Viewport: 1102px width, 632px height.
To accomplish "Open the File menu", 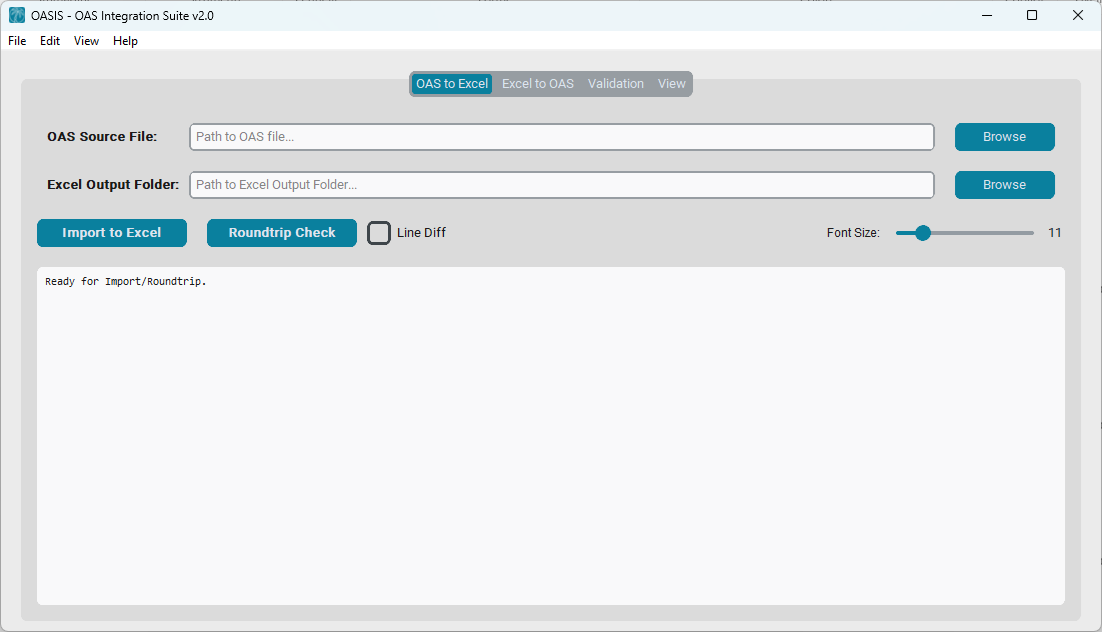I will click(x=16, y=41).
